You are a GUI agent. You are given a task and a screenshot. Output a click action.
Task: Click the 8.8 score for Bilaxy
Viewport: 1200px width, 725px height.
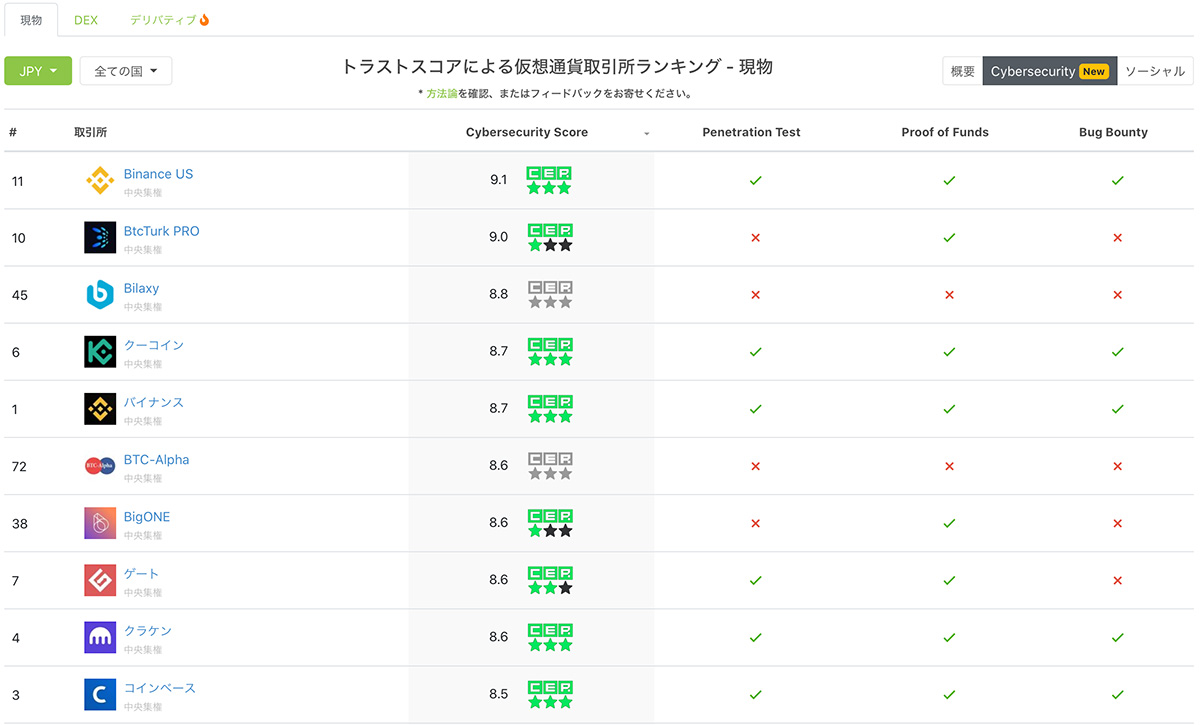point(499,294)
